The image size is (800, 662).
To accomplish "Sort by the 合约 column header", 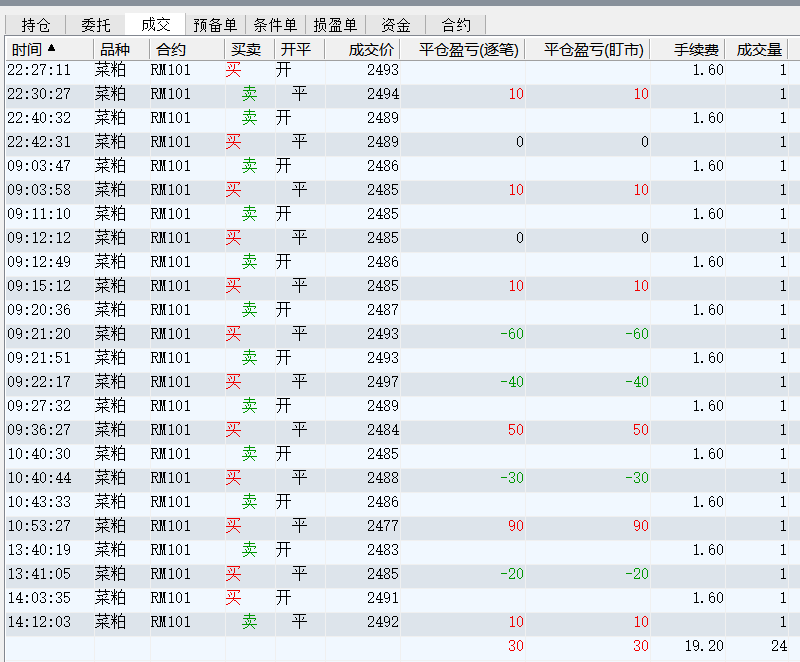I will pyautogui.click(x=187, y=49).
